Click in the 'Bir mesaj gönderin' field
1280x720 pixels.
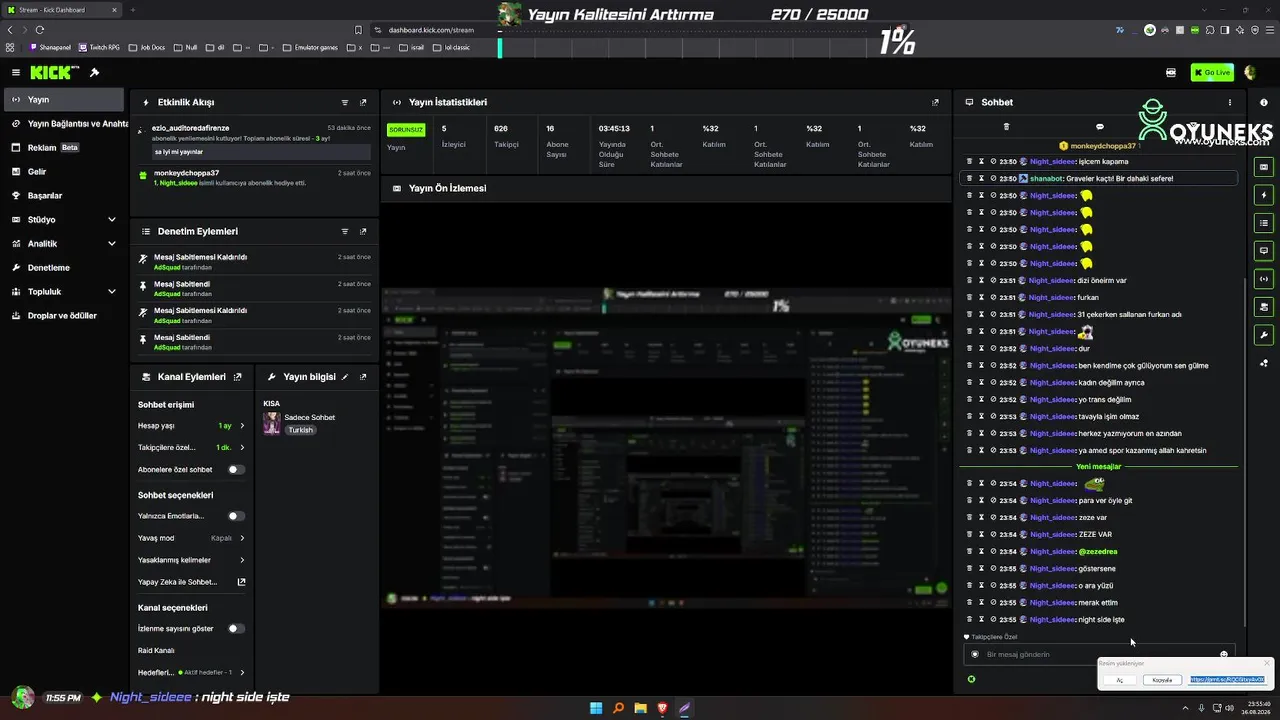pyautogui.click(x=1098, y=654)
